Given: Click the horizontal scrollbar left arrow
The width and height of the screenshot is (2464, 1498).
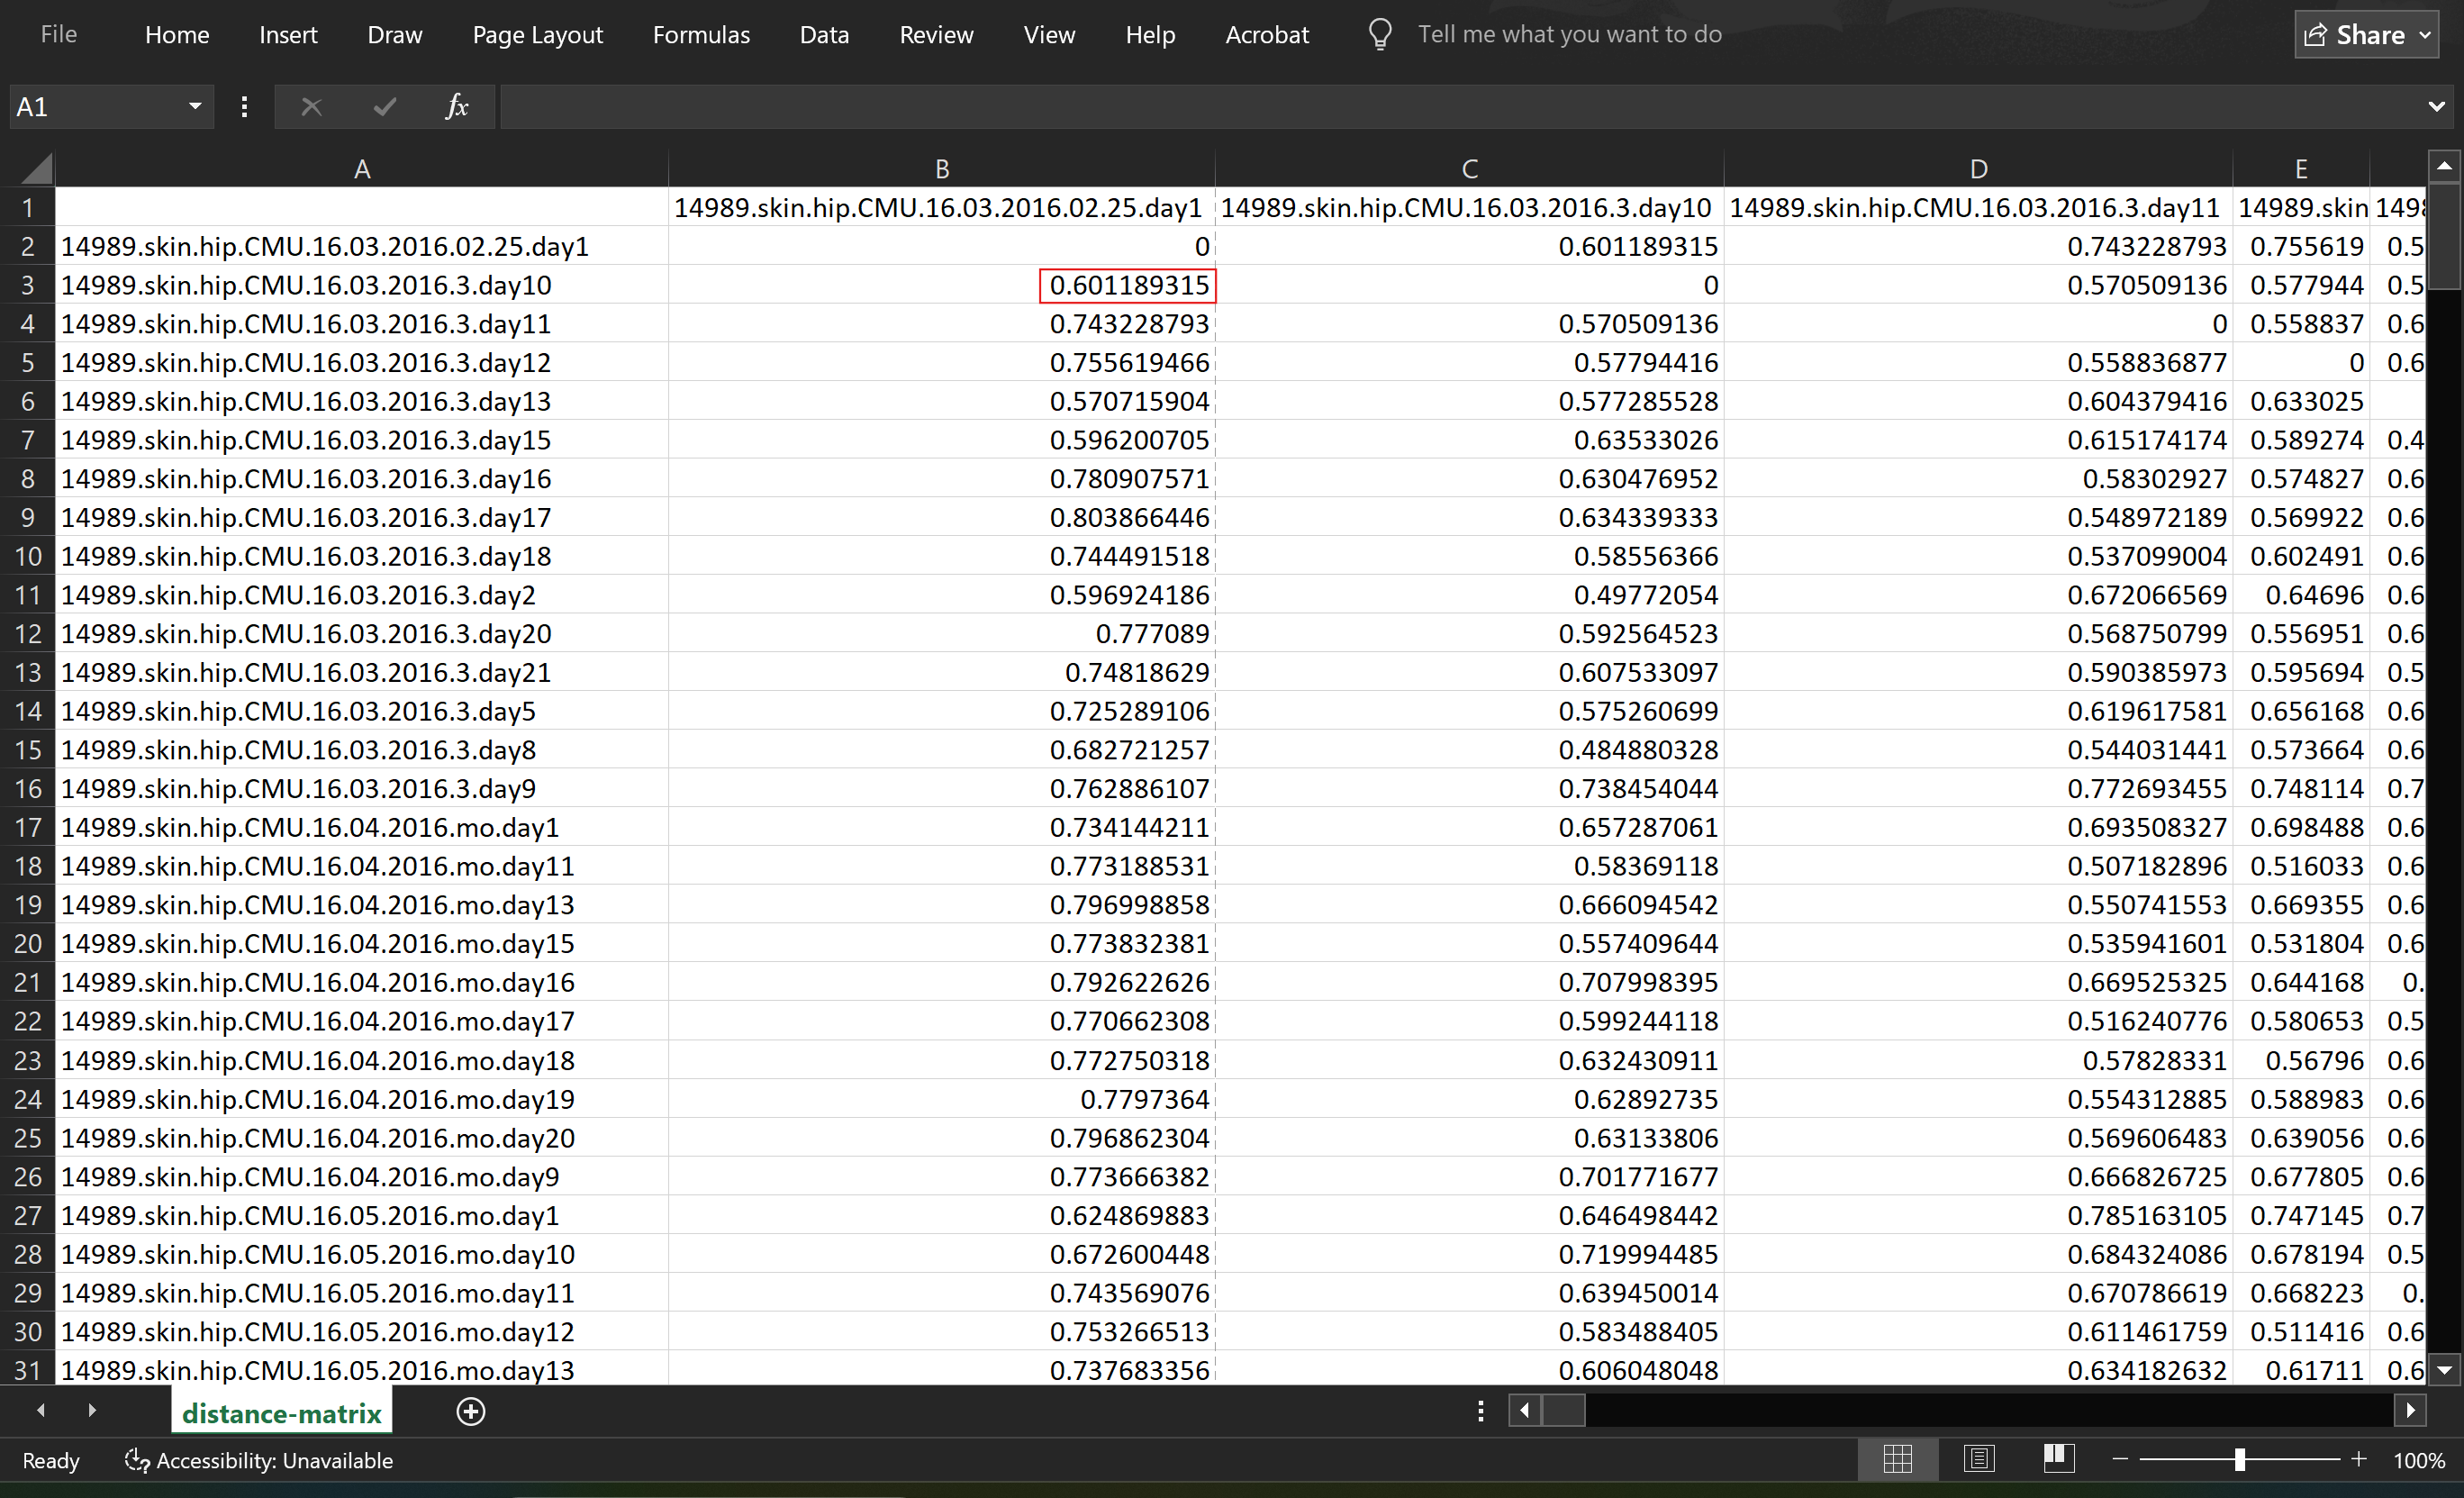Looking at the screenshot, I should click(x=1525, y=1411).
